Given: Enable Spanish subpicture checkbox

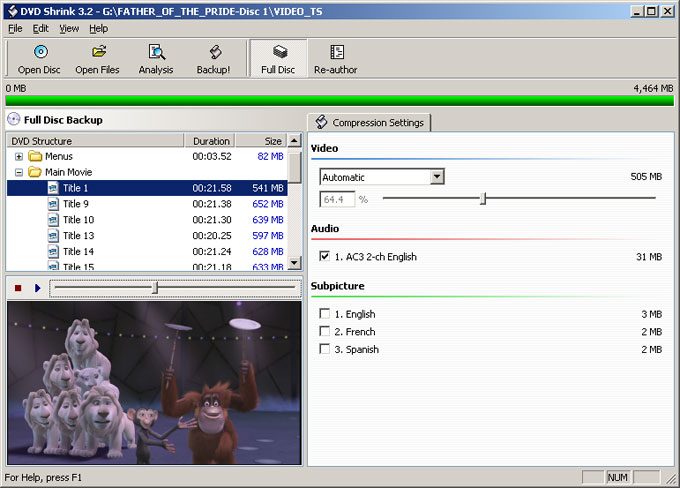Looking at the screenshot, I should pos(324,349).
